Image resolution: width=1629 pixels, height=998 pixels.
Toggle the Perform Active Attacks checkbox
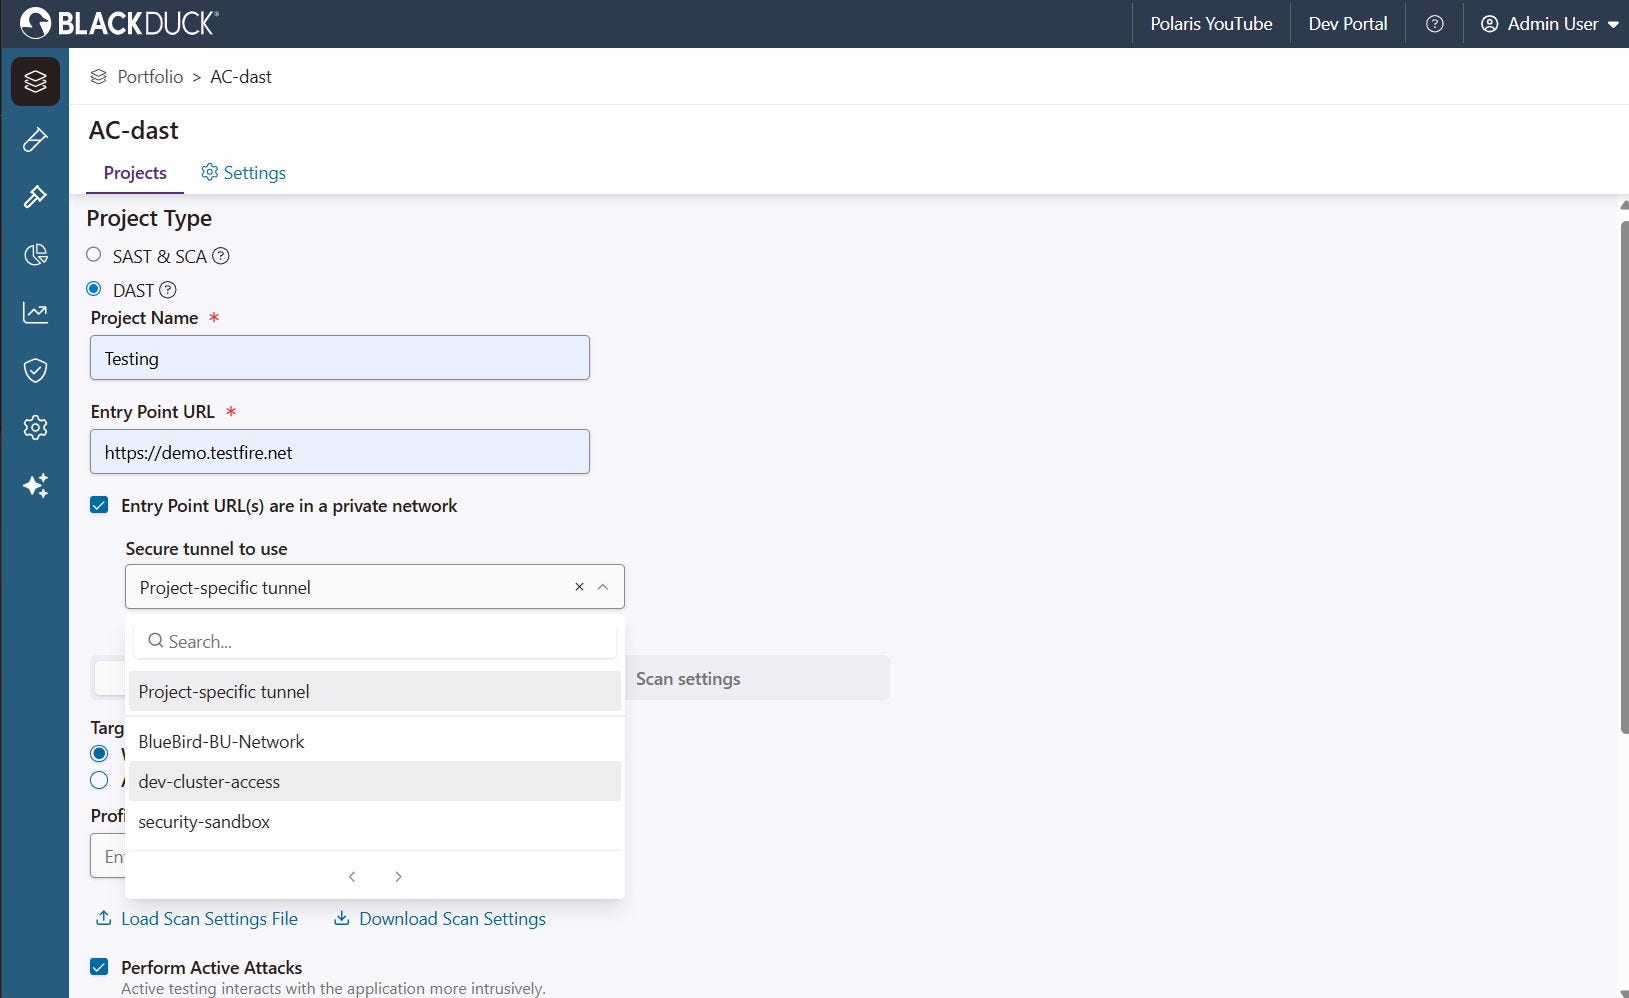tap(99, 967)
